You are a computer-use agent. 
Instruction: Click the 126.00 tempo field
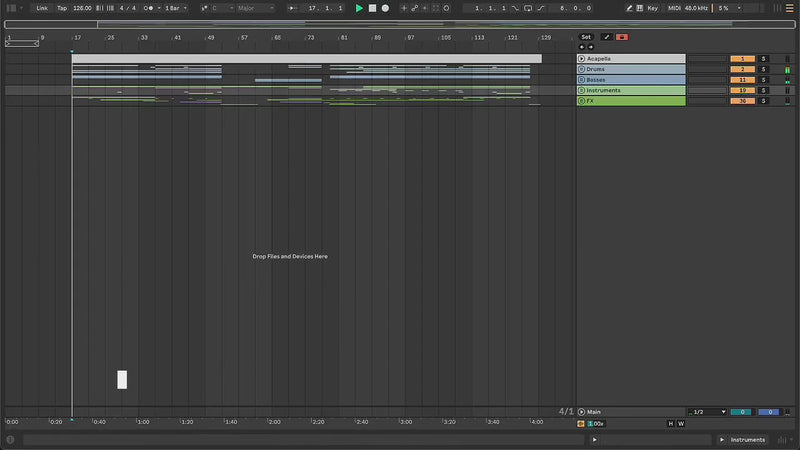tap(82, 8)
